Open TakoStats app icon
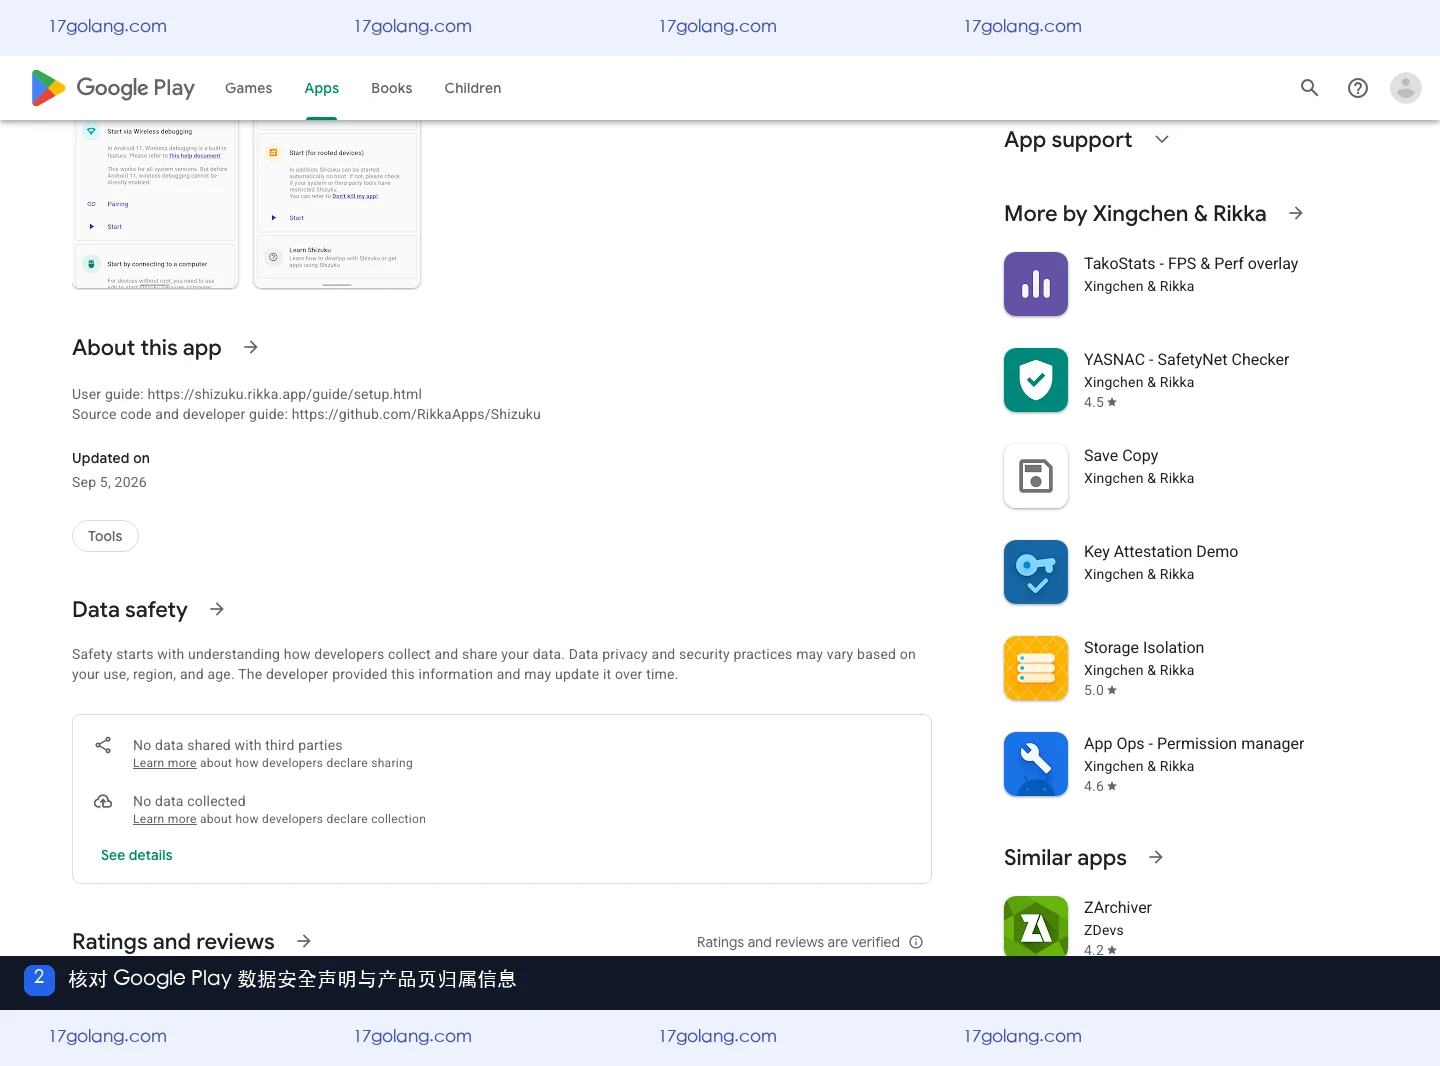 click(x=1036, y=284)
